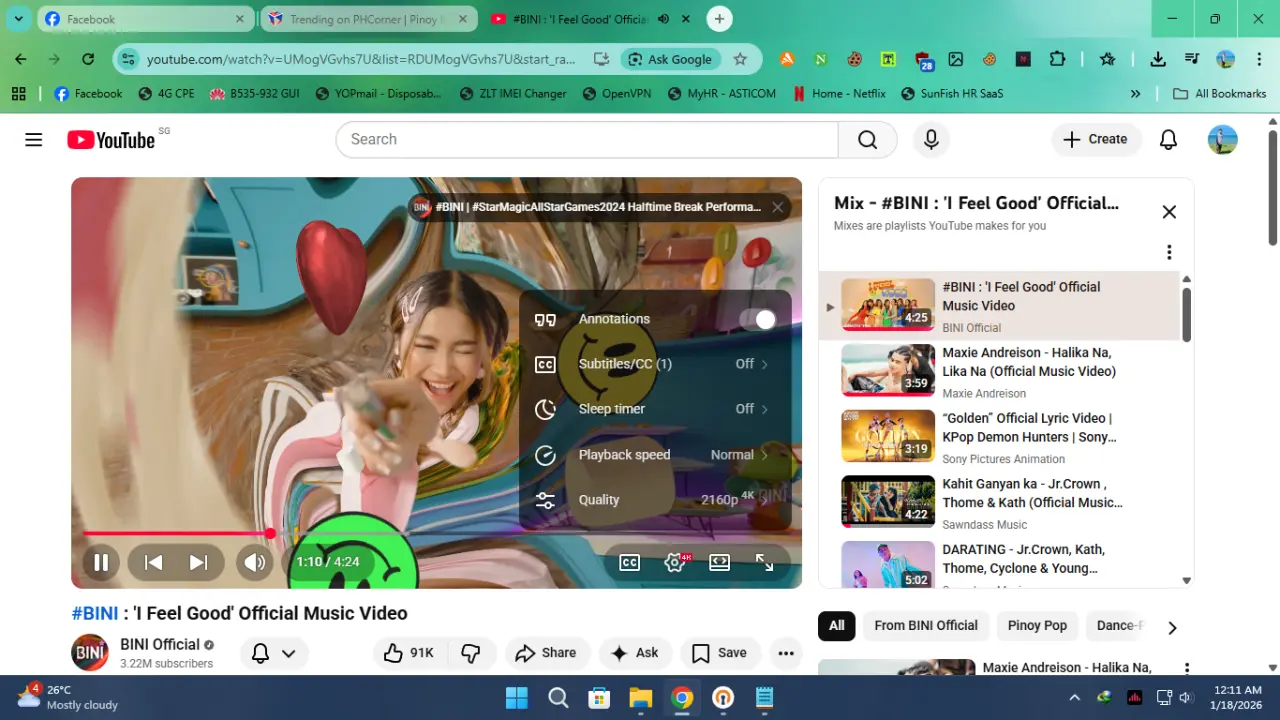Open the apps grid in bookmarks bar
The width and height of the screenshot is (1280, 720).
18,94
